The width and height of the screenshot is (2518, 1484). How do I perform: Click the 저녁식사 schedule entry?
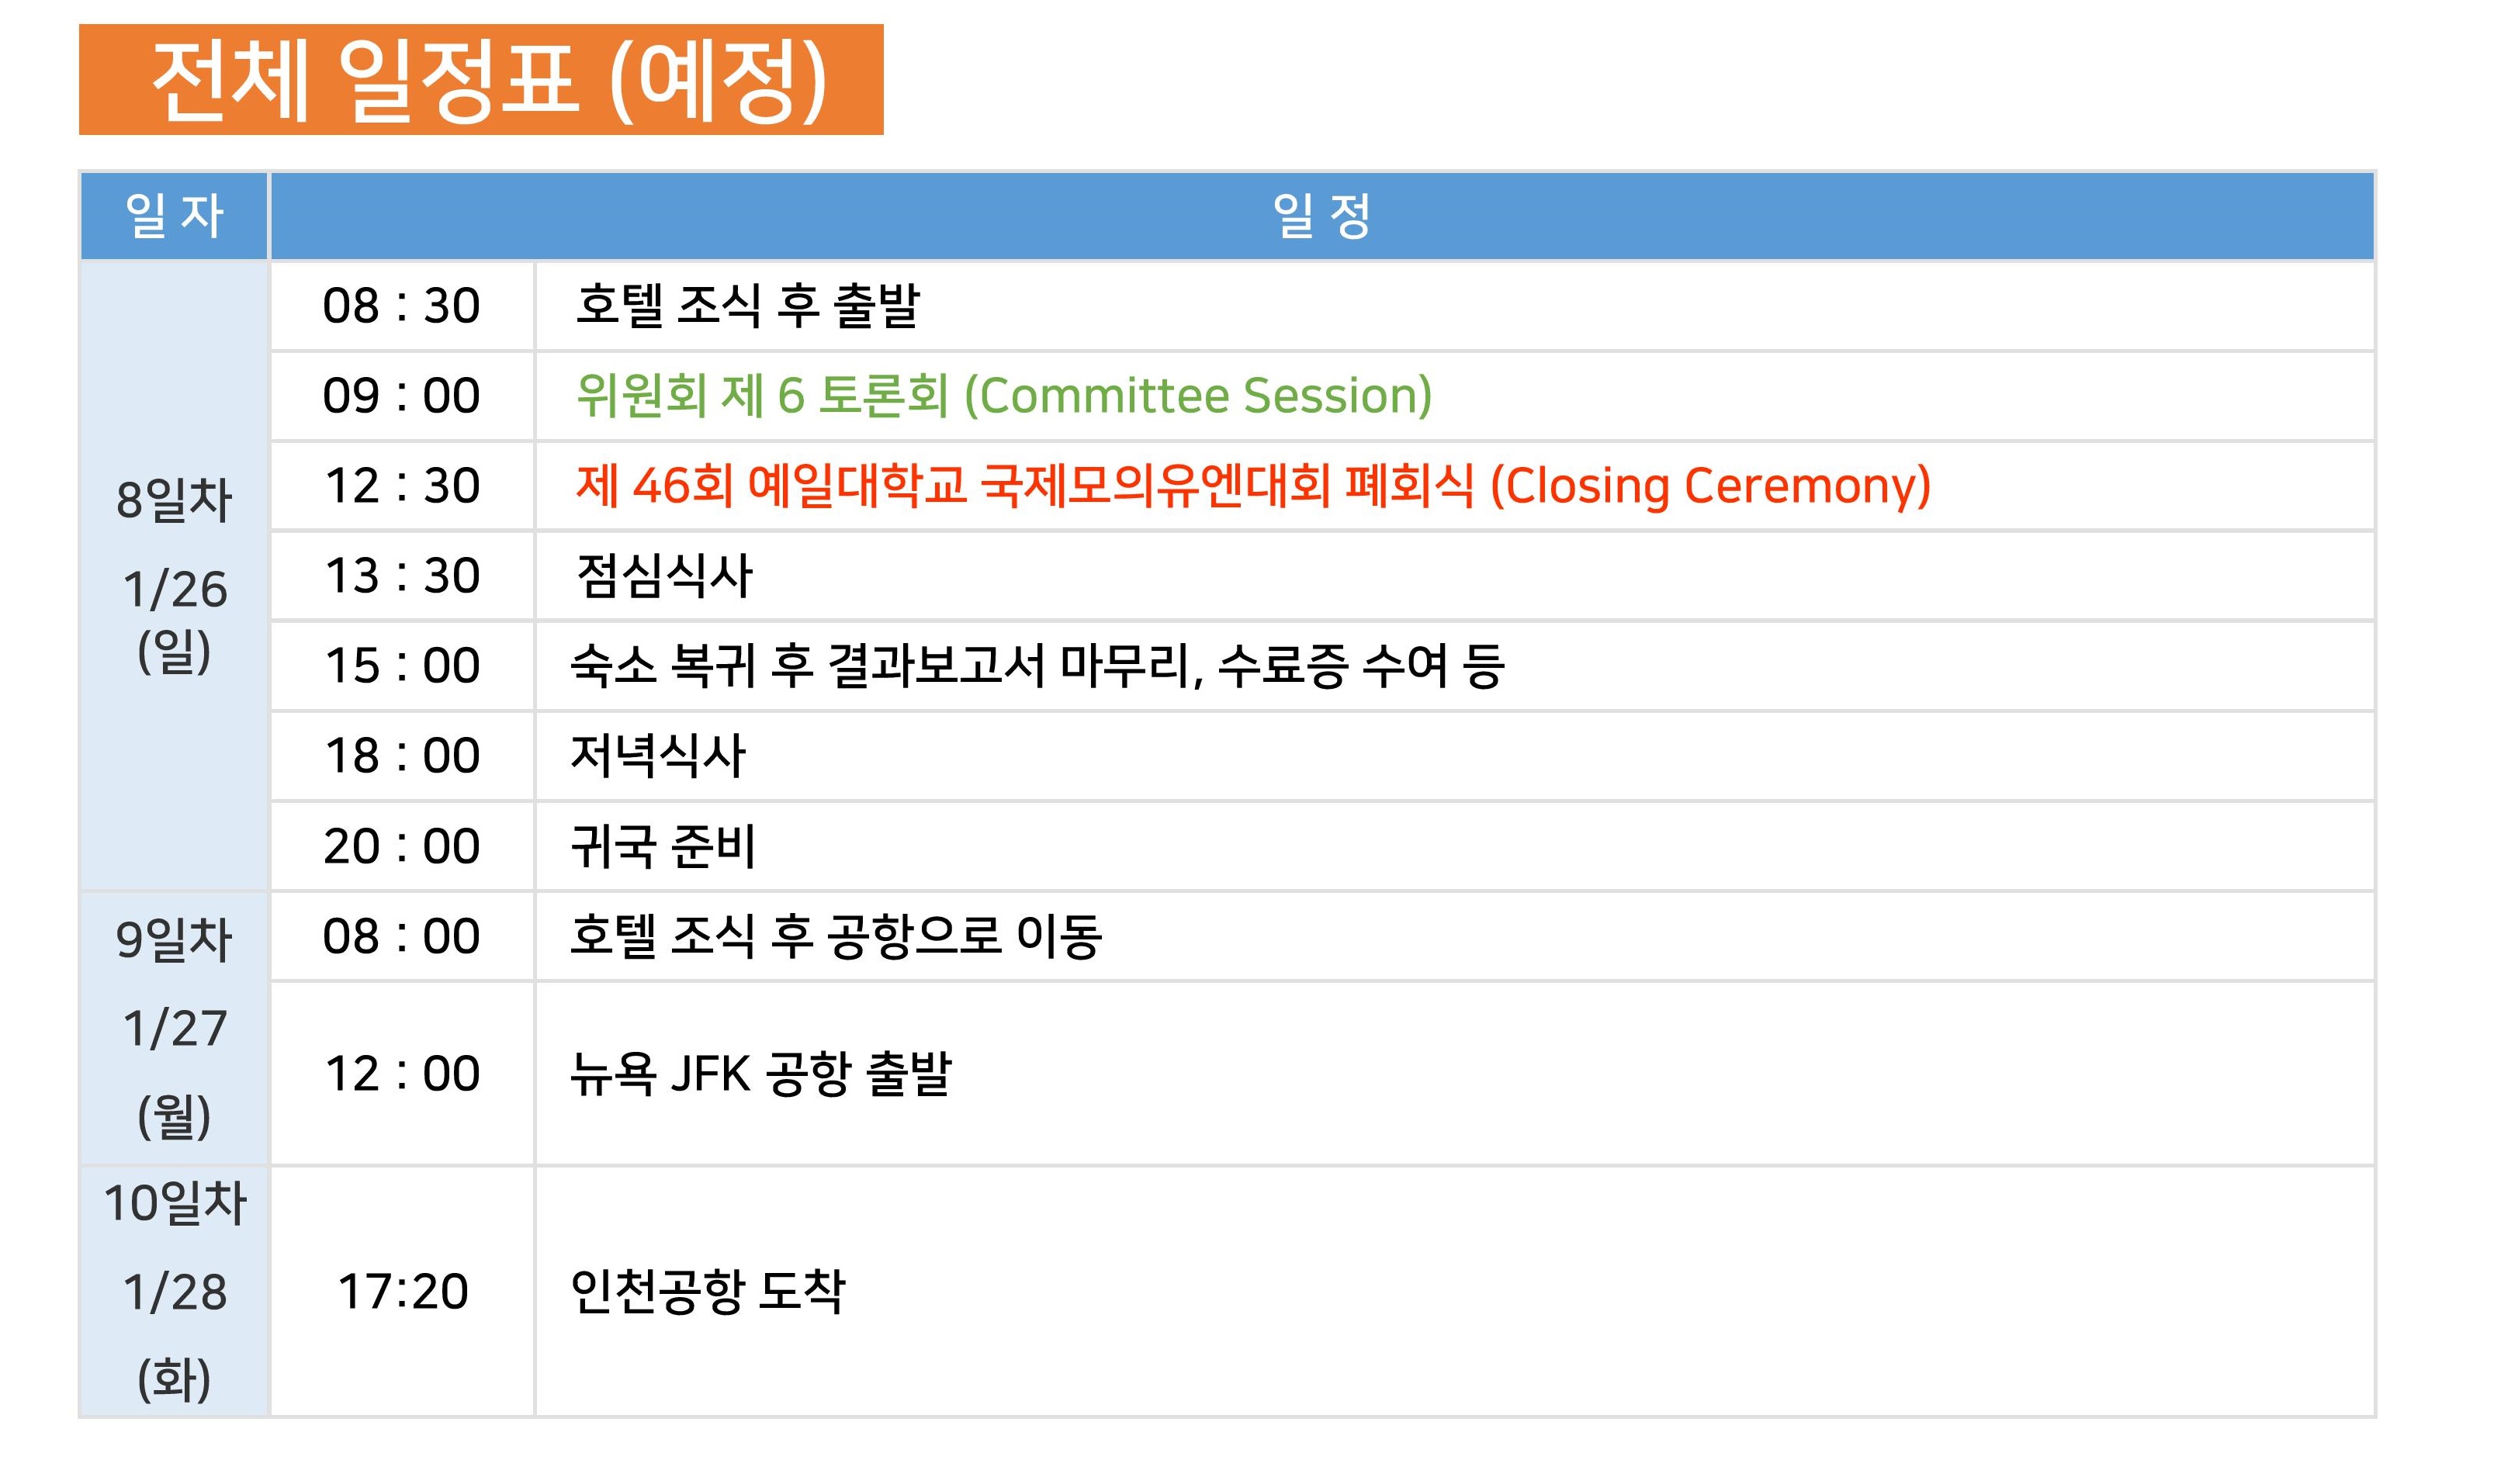tap(658, 756)
